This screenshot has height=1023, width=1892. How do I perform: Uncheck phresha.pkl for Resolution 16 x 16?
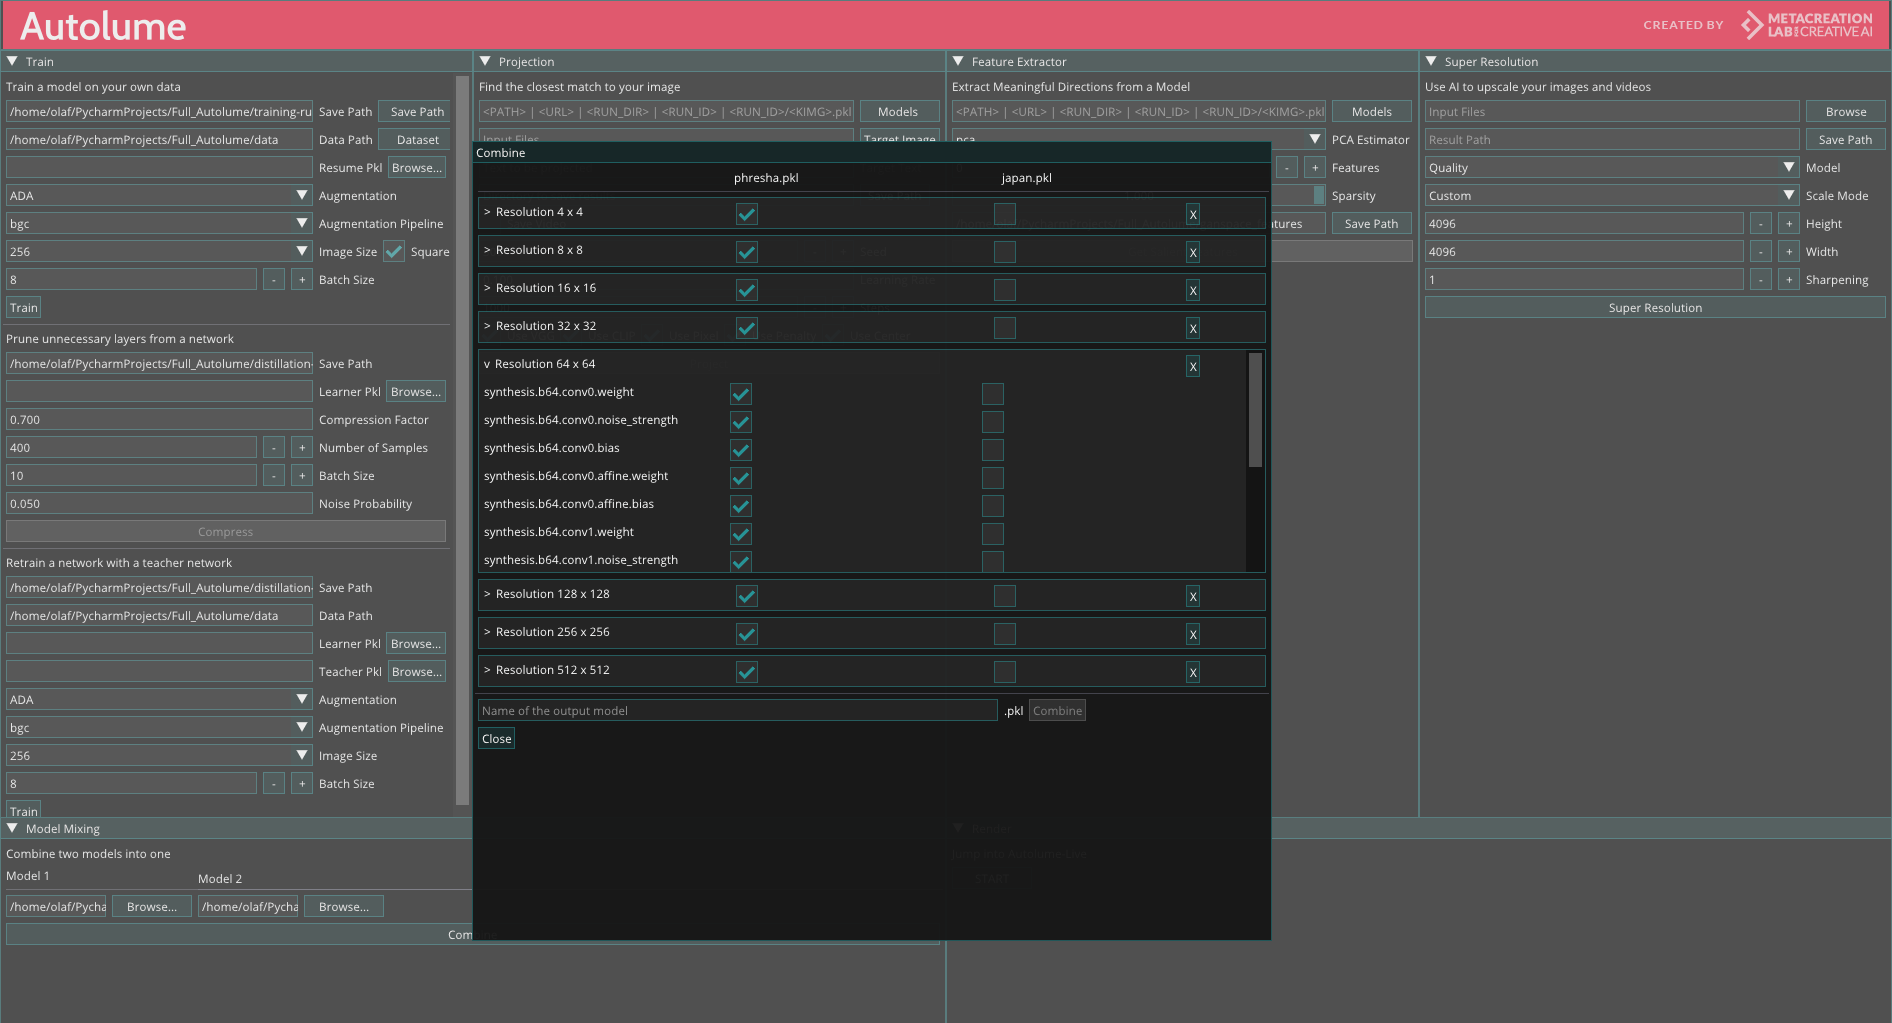pyautogui.click(x=746, y=290)
